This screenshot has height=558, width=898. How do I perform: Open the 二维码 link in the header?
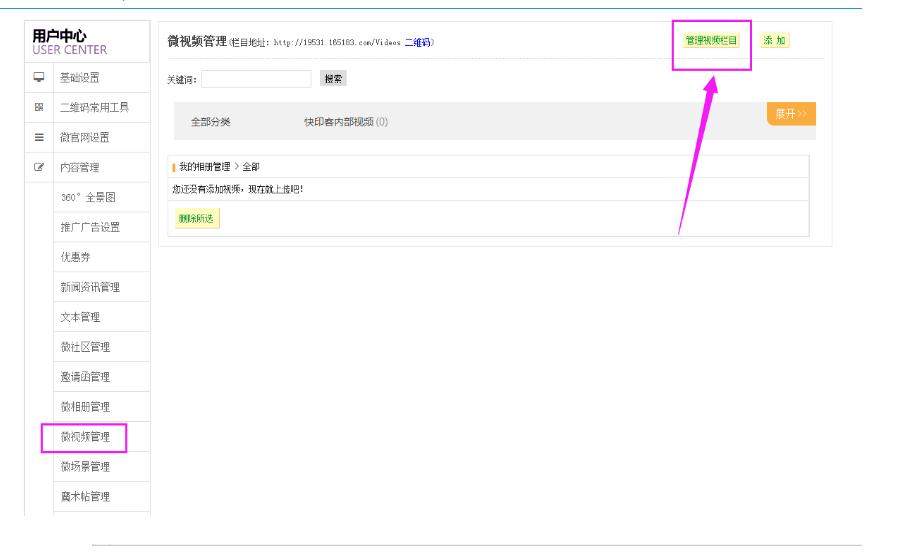click(417, 43)
